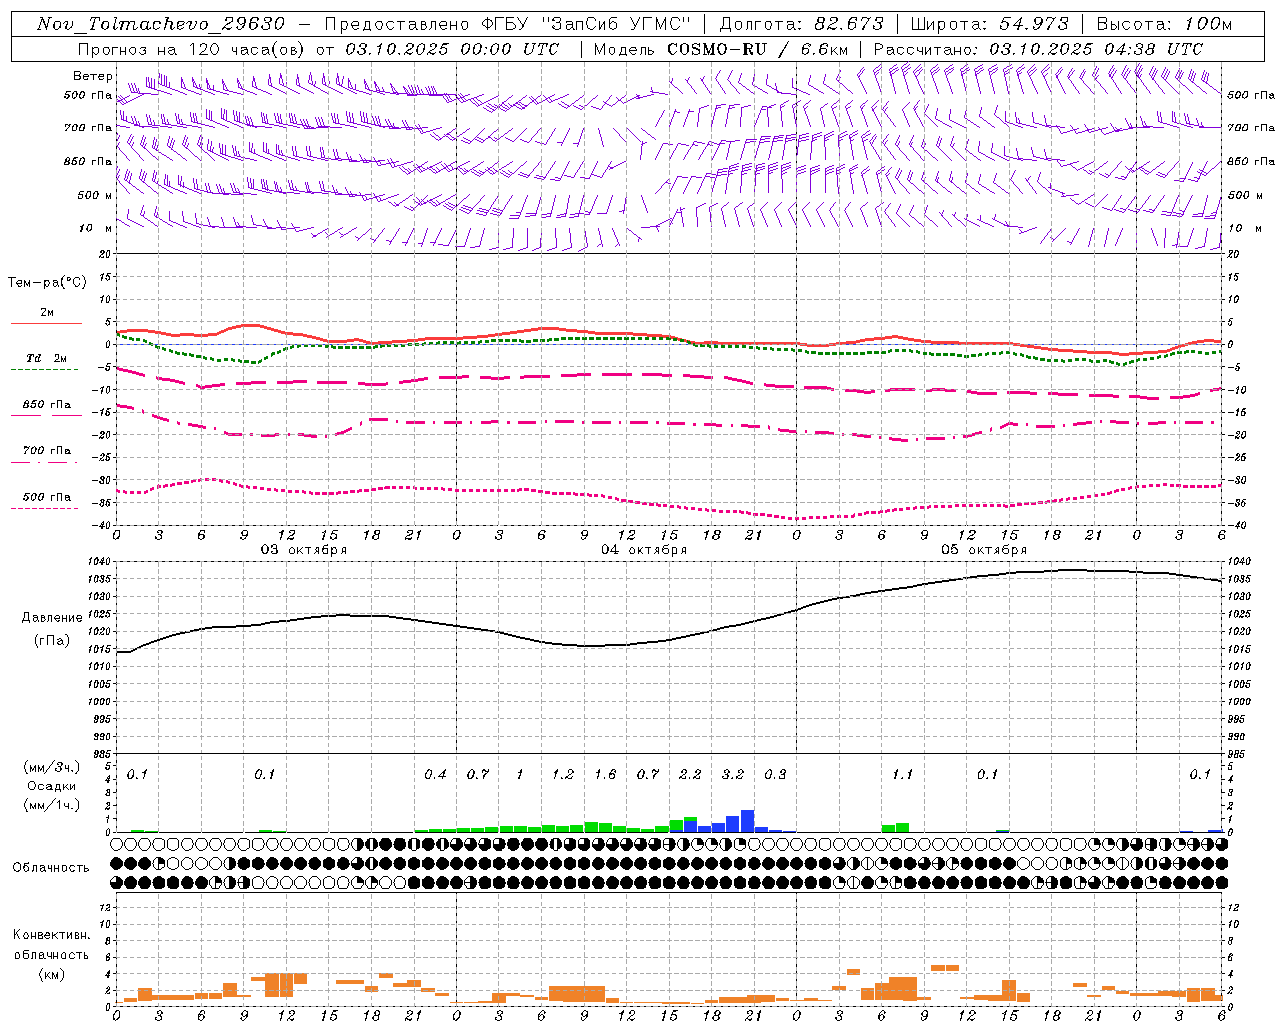Viewport: 1280px width, 1024px height.
Task: Click the Тем-ра(°C) temperature panel label
Action: click(47, 282)
